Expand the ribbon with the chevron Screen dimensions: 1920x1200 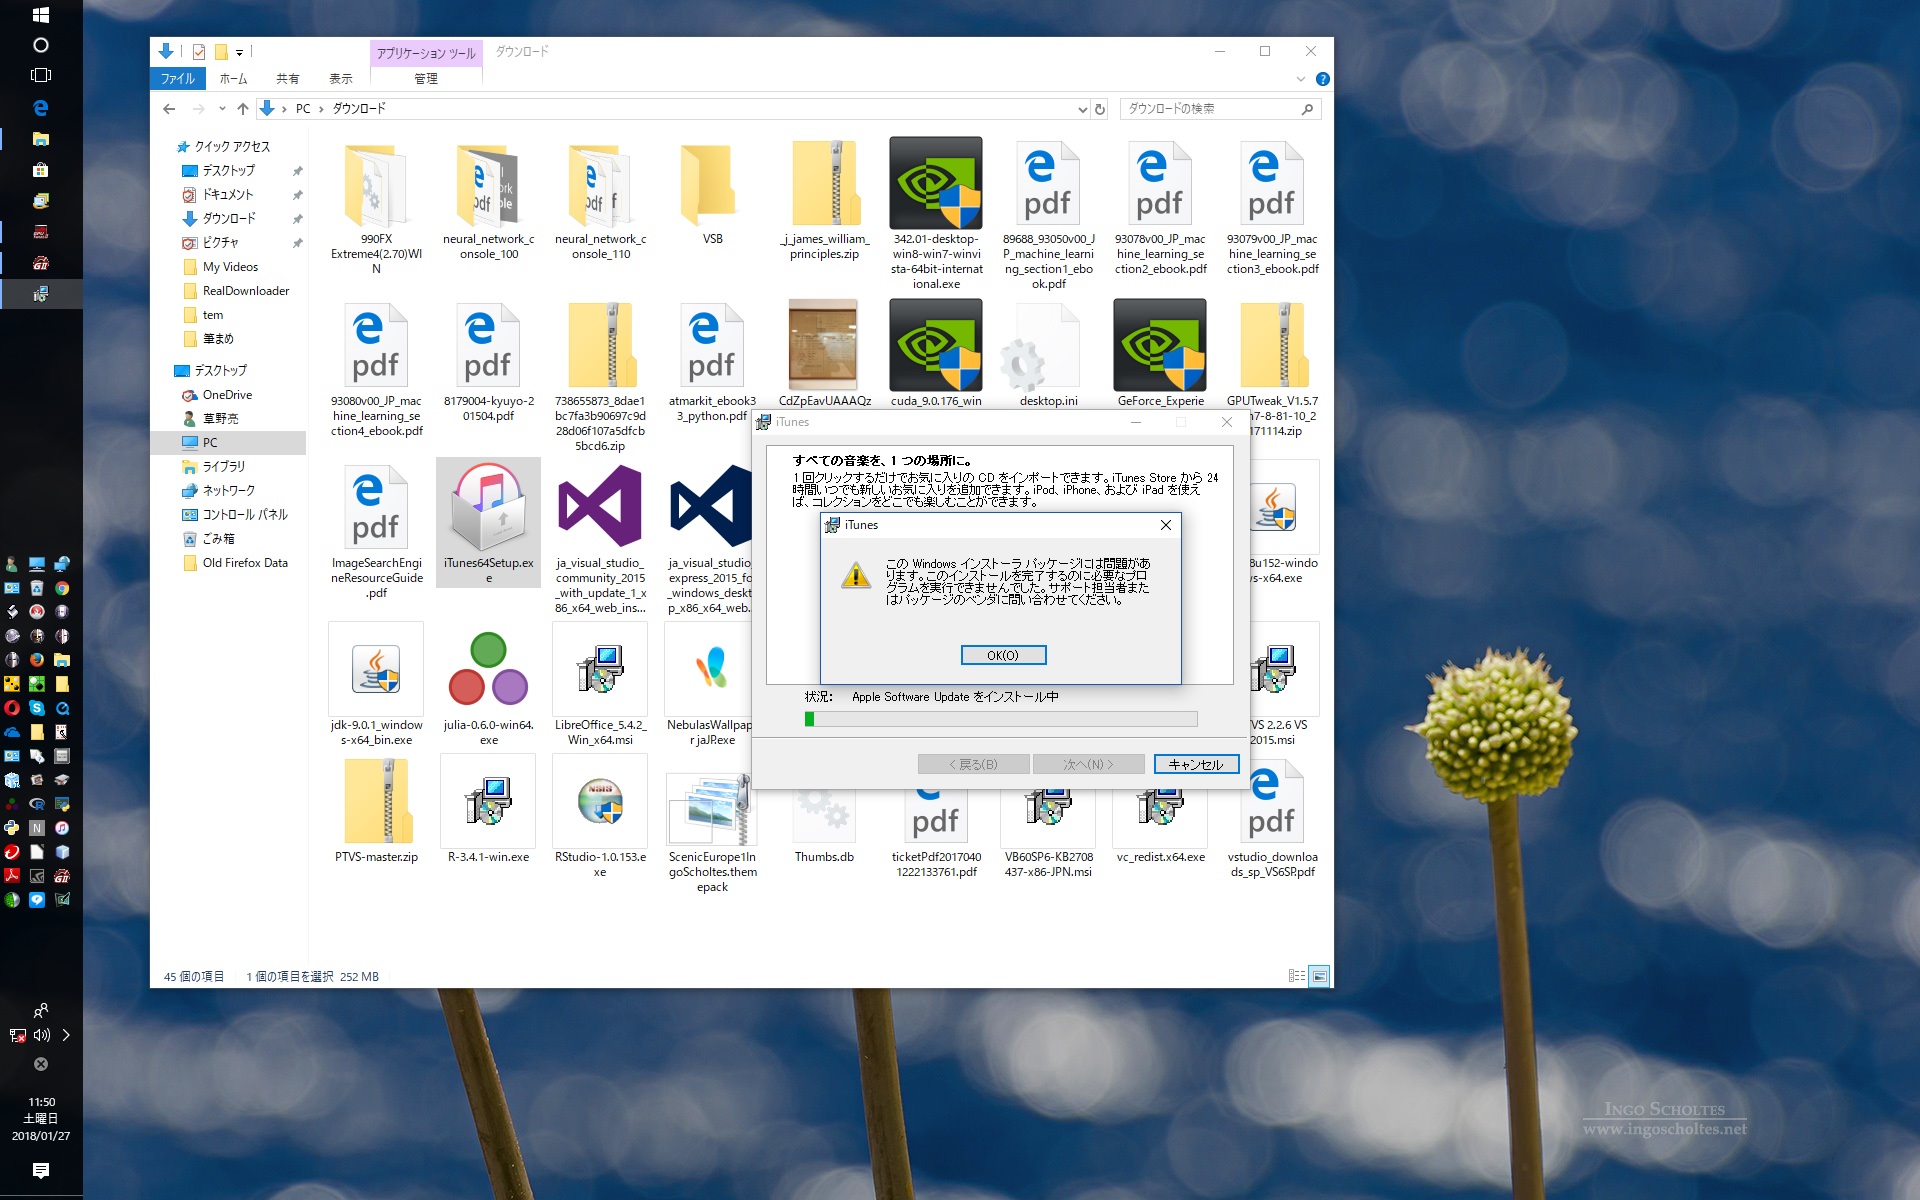point(1300,79)
